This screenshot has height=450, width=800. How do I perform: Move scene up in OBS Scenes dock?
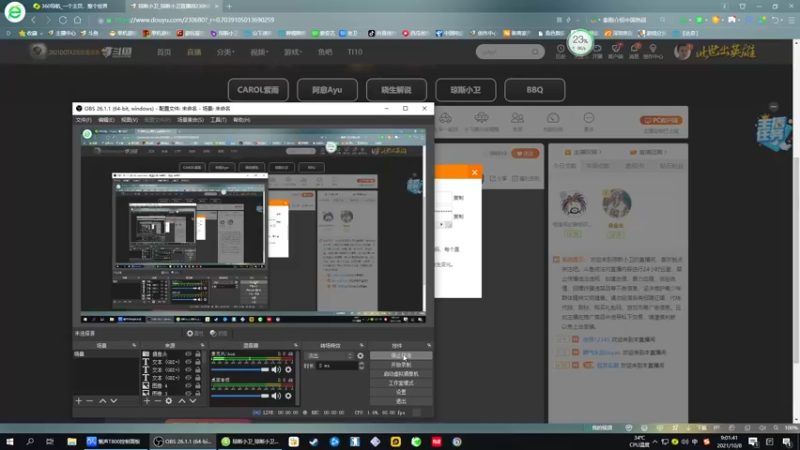click(103, 401)
